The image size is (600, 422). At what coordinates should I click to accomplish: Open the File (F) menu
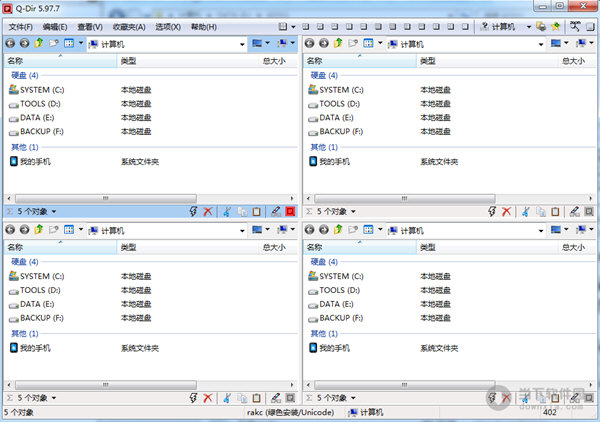tap(21, 27)
